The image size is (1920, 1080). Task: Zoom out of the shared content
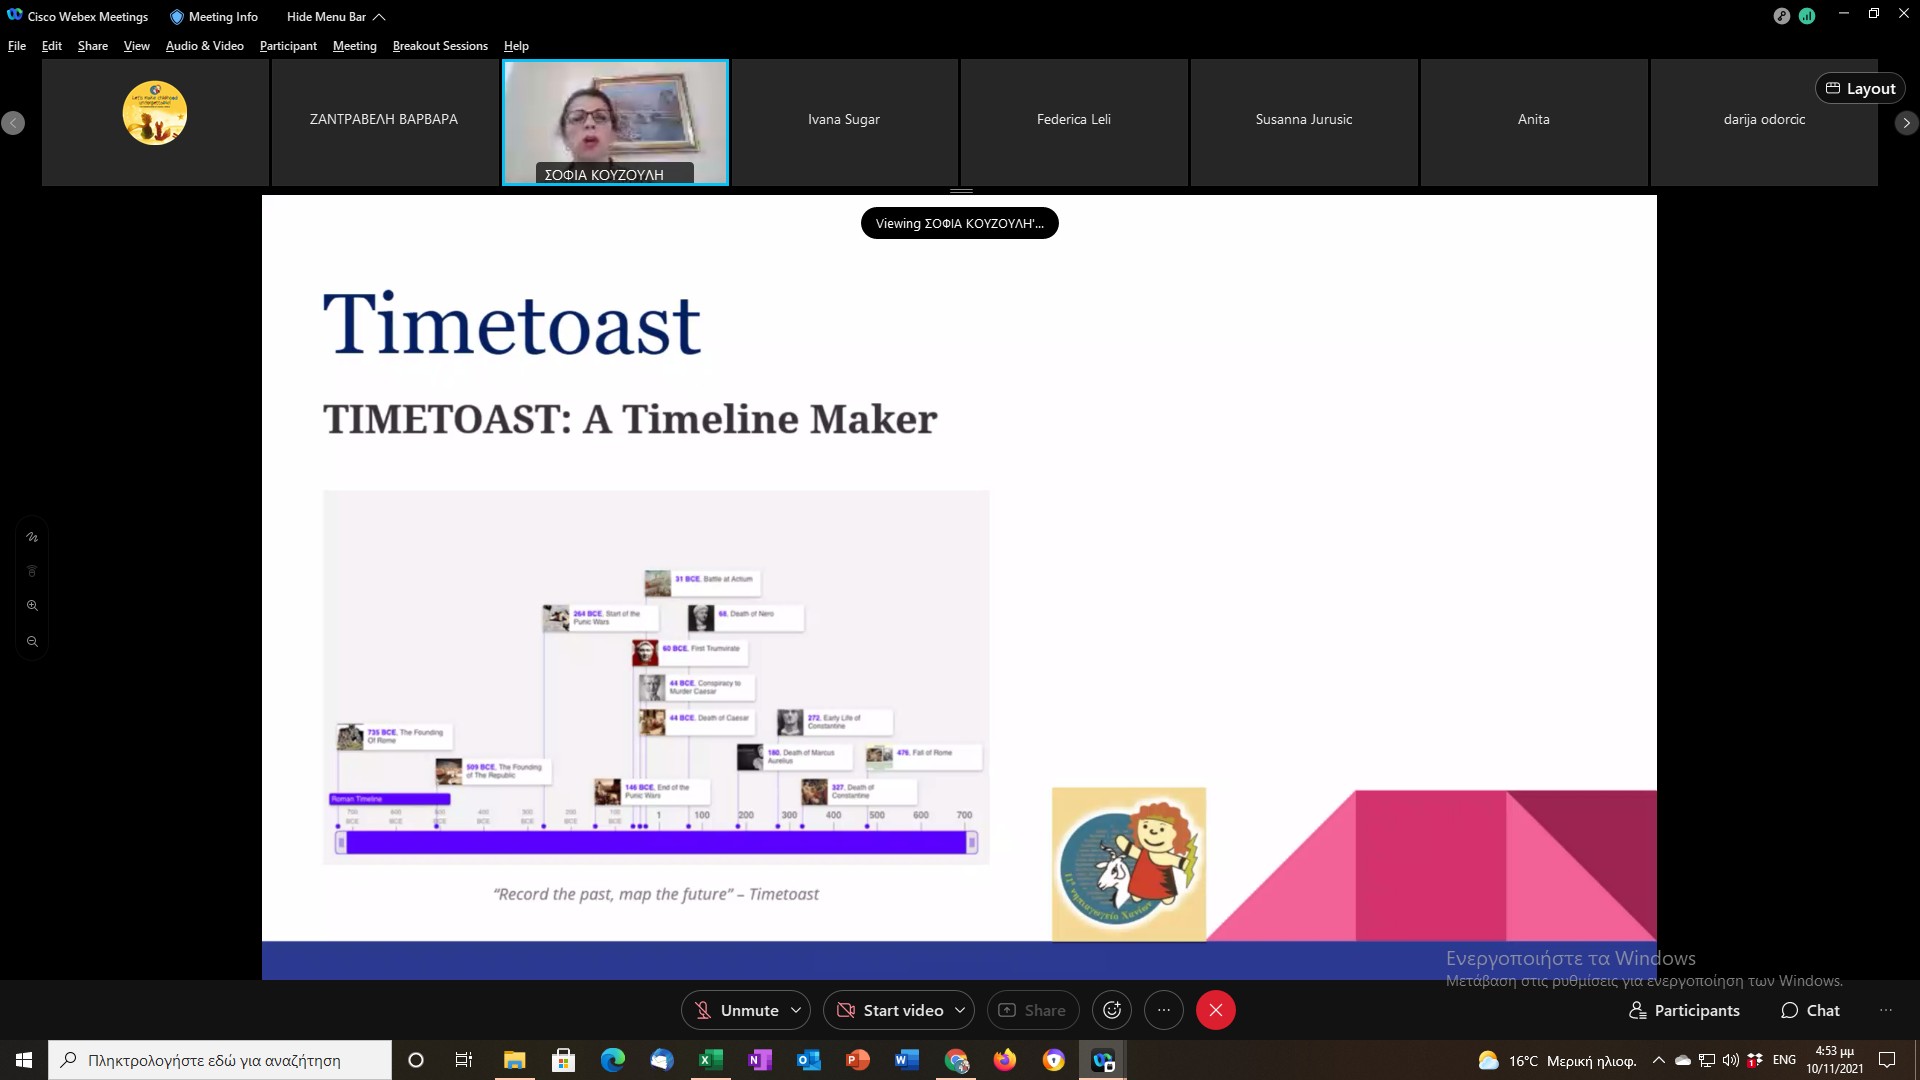[x=32, y=642]
